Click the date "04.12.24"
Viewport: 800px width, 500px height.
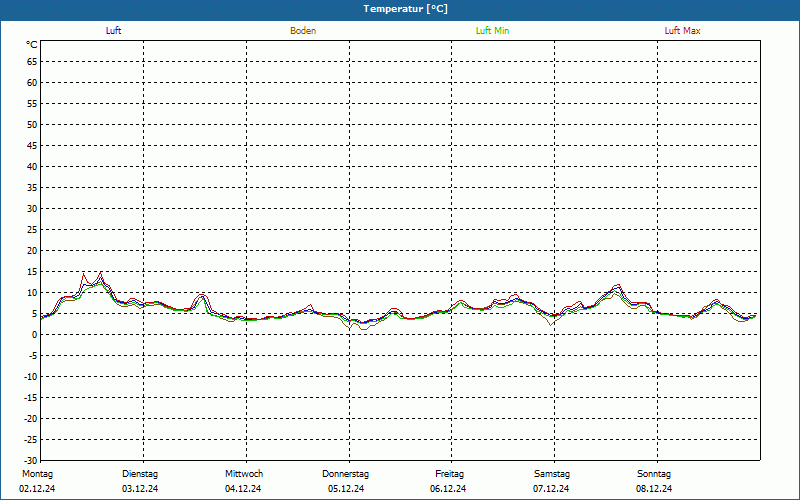(x=243, y=489)
